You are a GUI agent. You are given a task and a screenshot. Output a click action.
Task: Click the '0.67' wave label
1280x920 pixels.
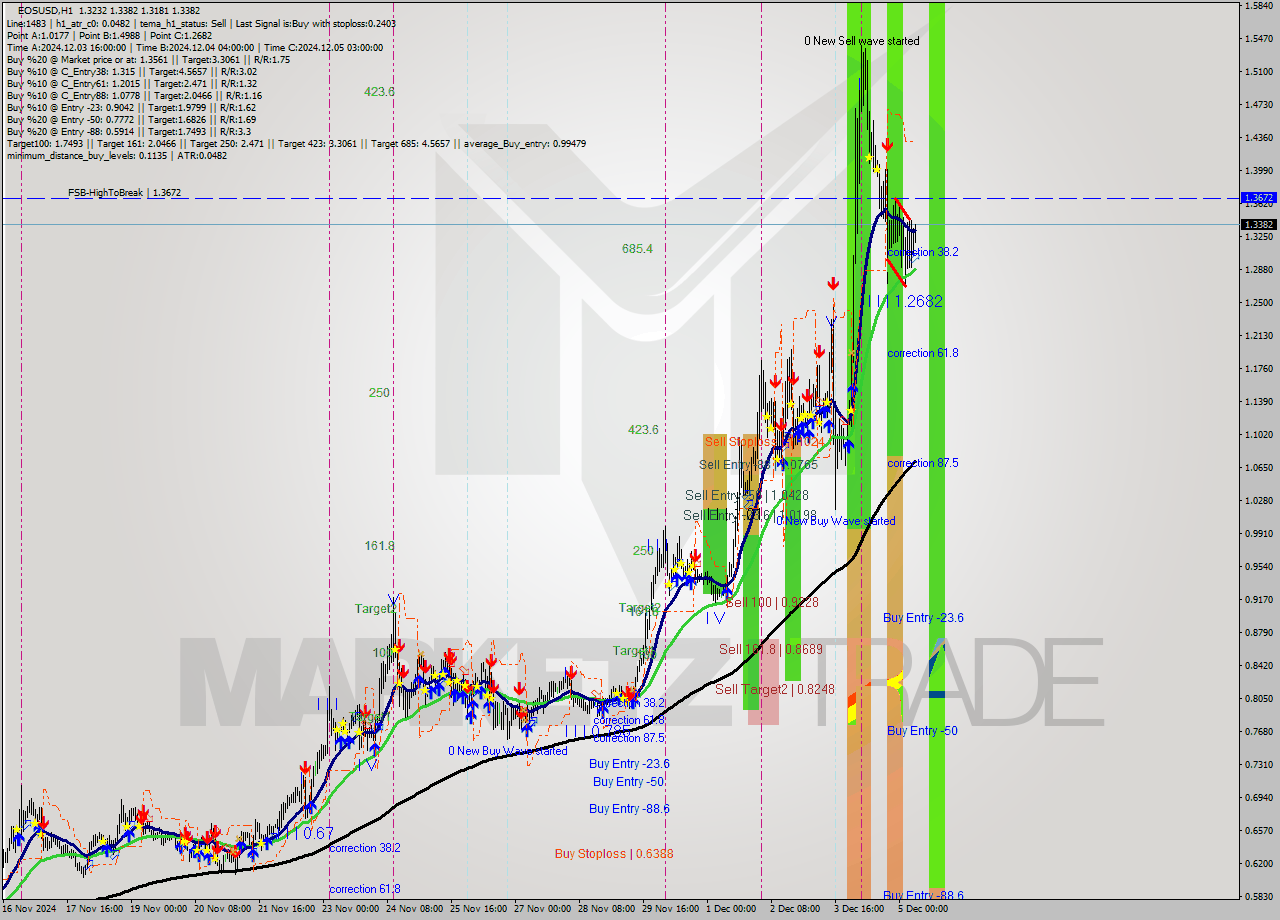click(x=318, y=833)
